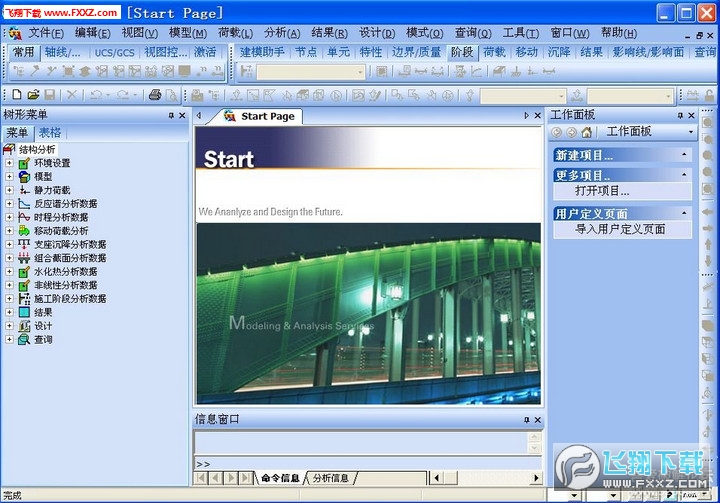Click the Print icon in toolbar
Viewport: 720px width, 503px height.
coord(155,95)
